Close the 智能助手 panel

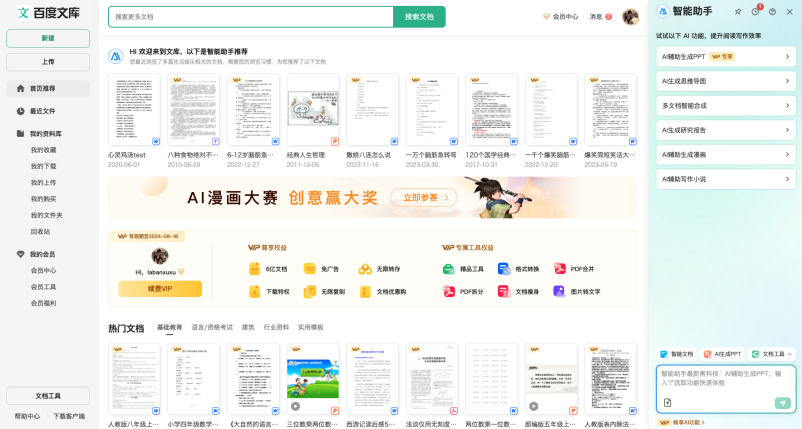point(790,12)
